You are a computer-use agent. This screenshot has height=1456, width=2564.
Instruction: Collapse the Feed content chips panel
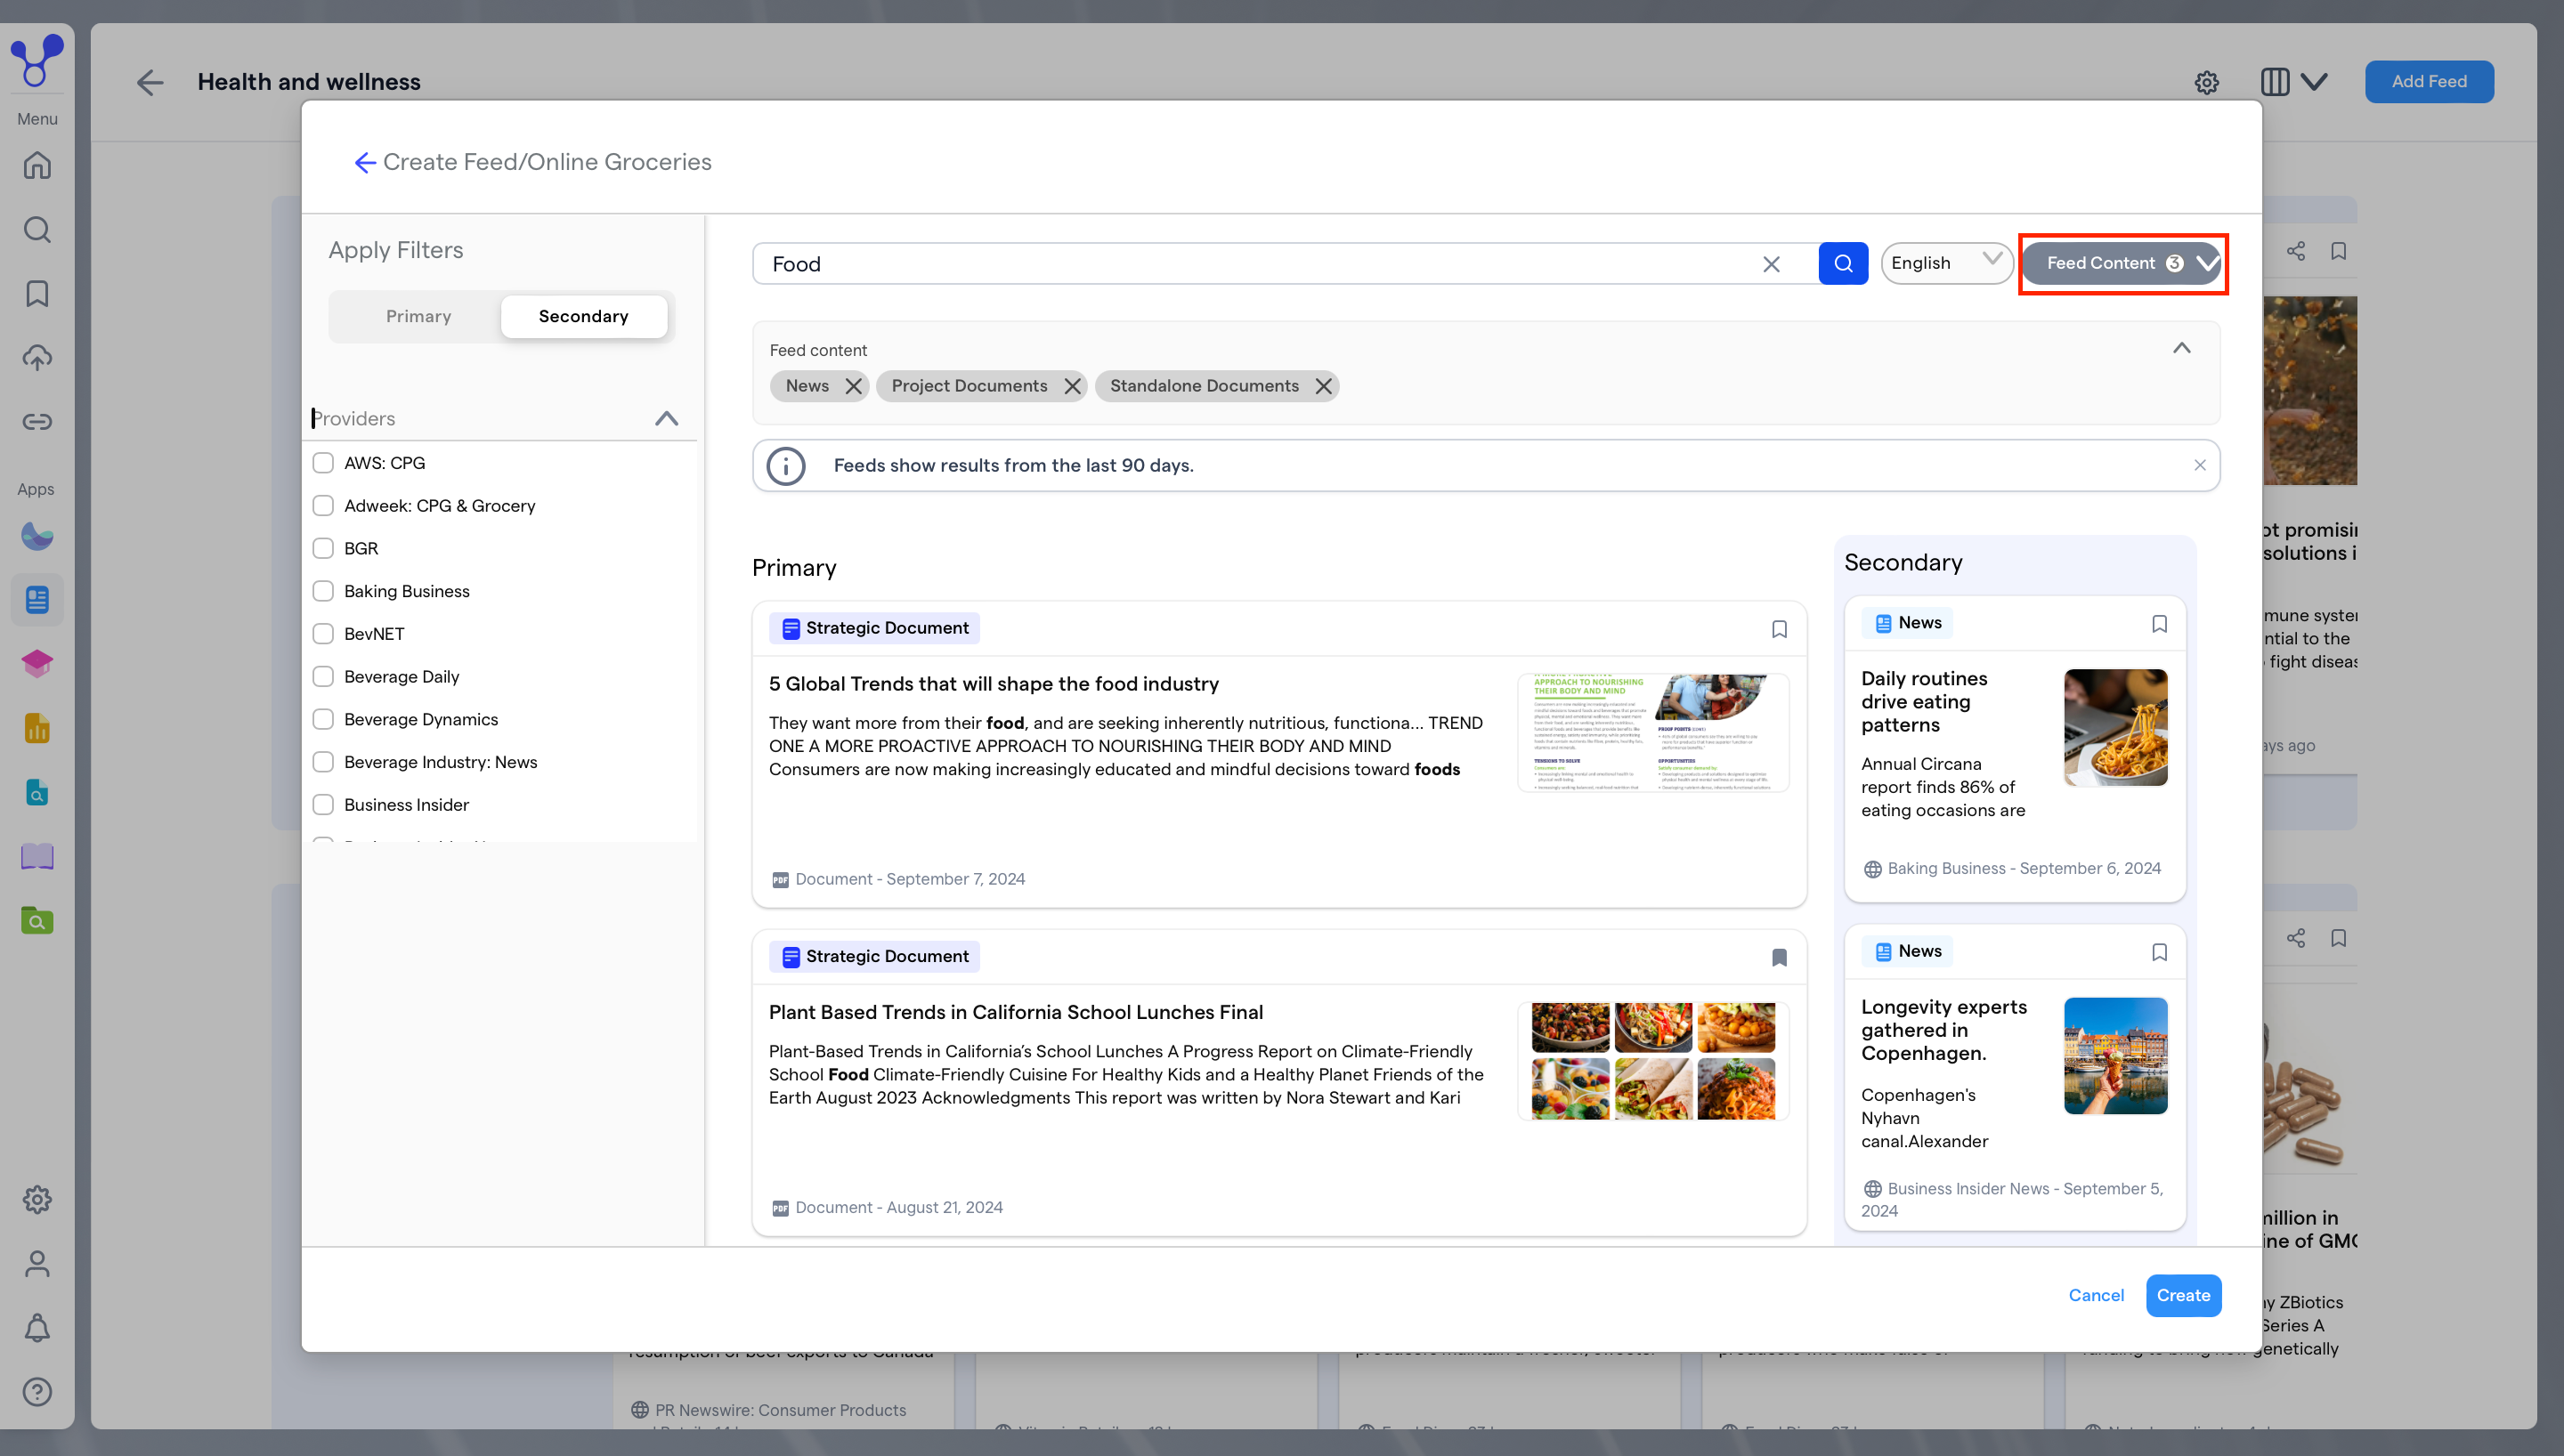click(x=2182, y=348)
